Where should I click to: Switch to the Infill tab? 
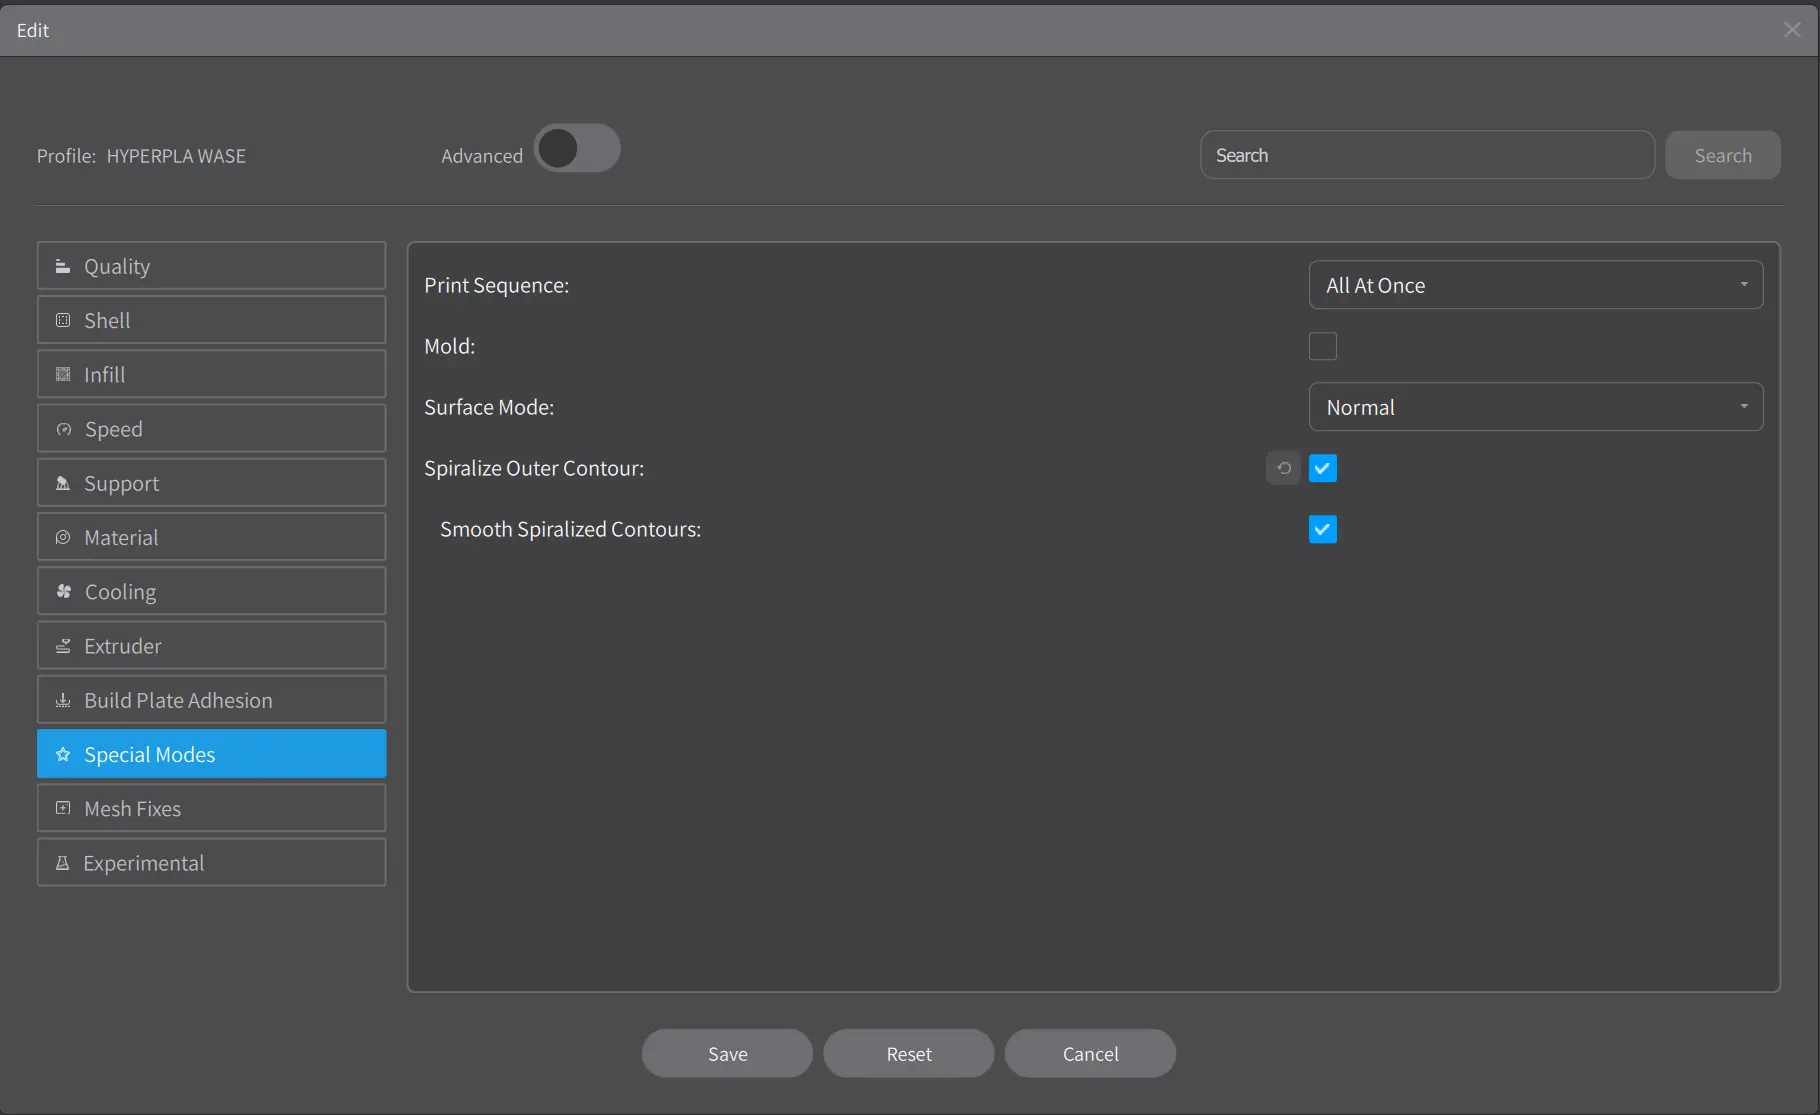point(211,374)
